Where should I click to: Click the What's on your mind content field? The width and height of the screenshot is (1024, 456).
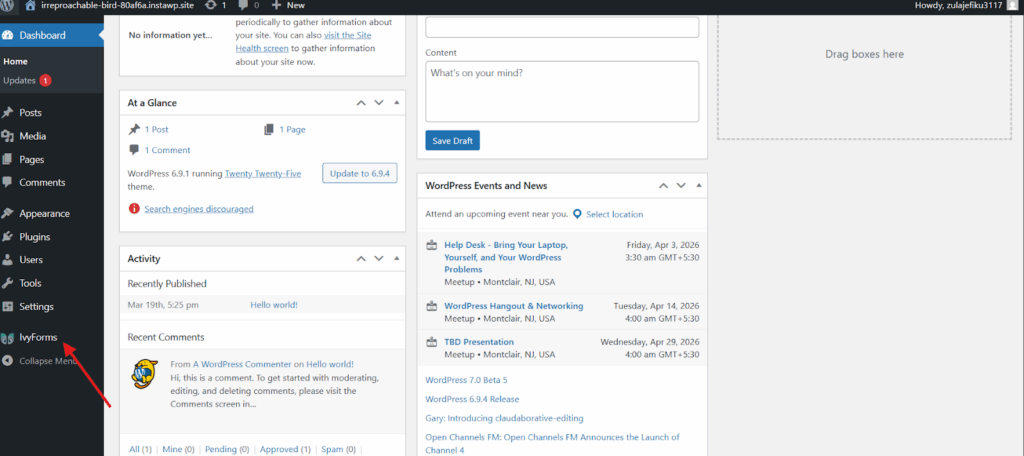tap(562, 91)
